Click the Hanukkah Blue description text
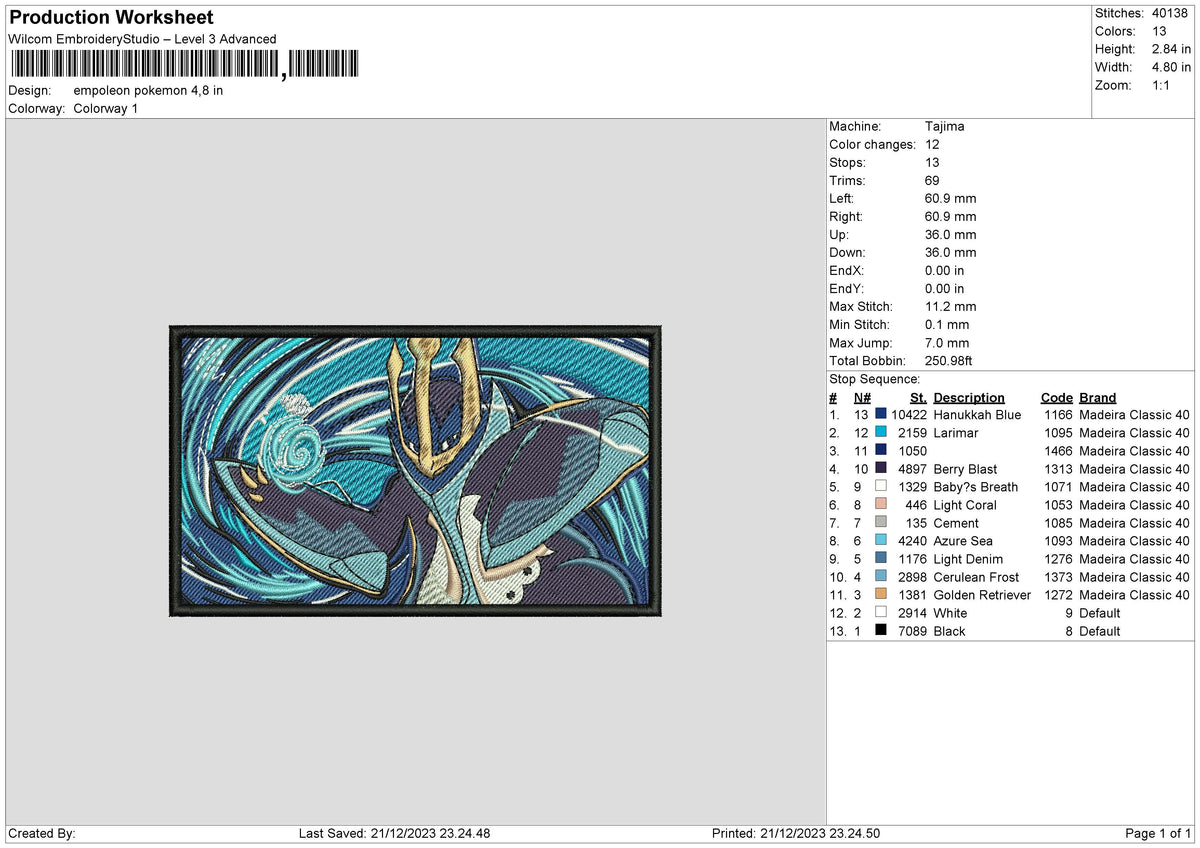This screenshot has height=848, width=1200. pyautogui.click(x=978, y=415)
